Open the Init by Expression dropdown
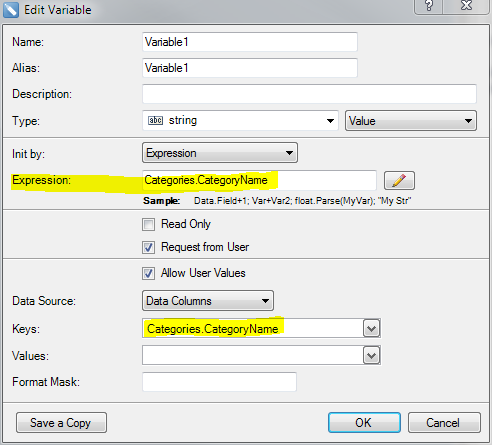The height and width of the screenshot is (445, 492). coord(220,153)
